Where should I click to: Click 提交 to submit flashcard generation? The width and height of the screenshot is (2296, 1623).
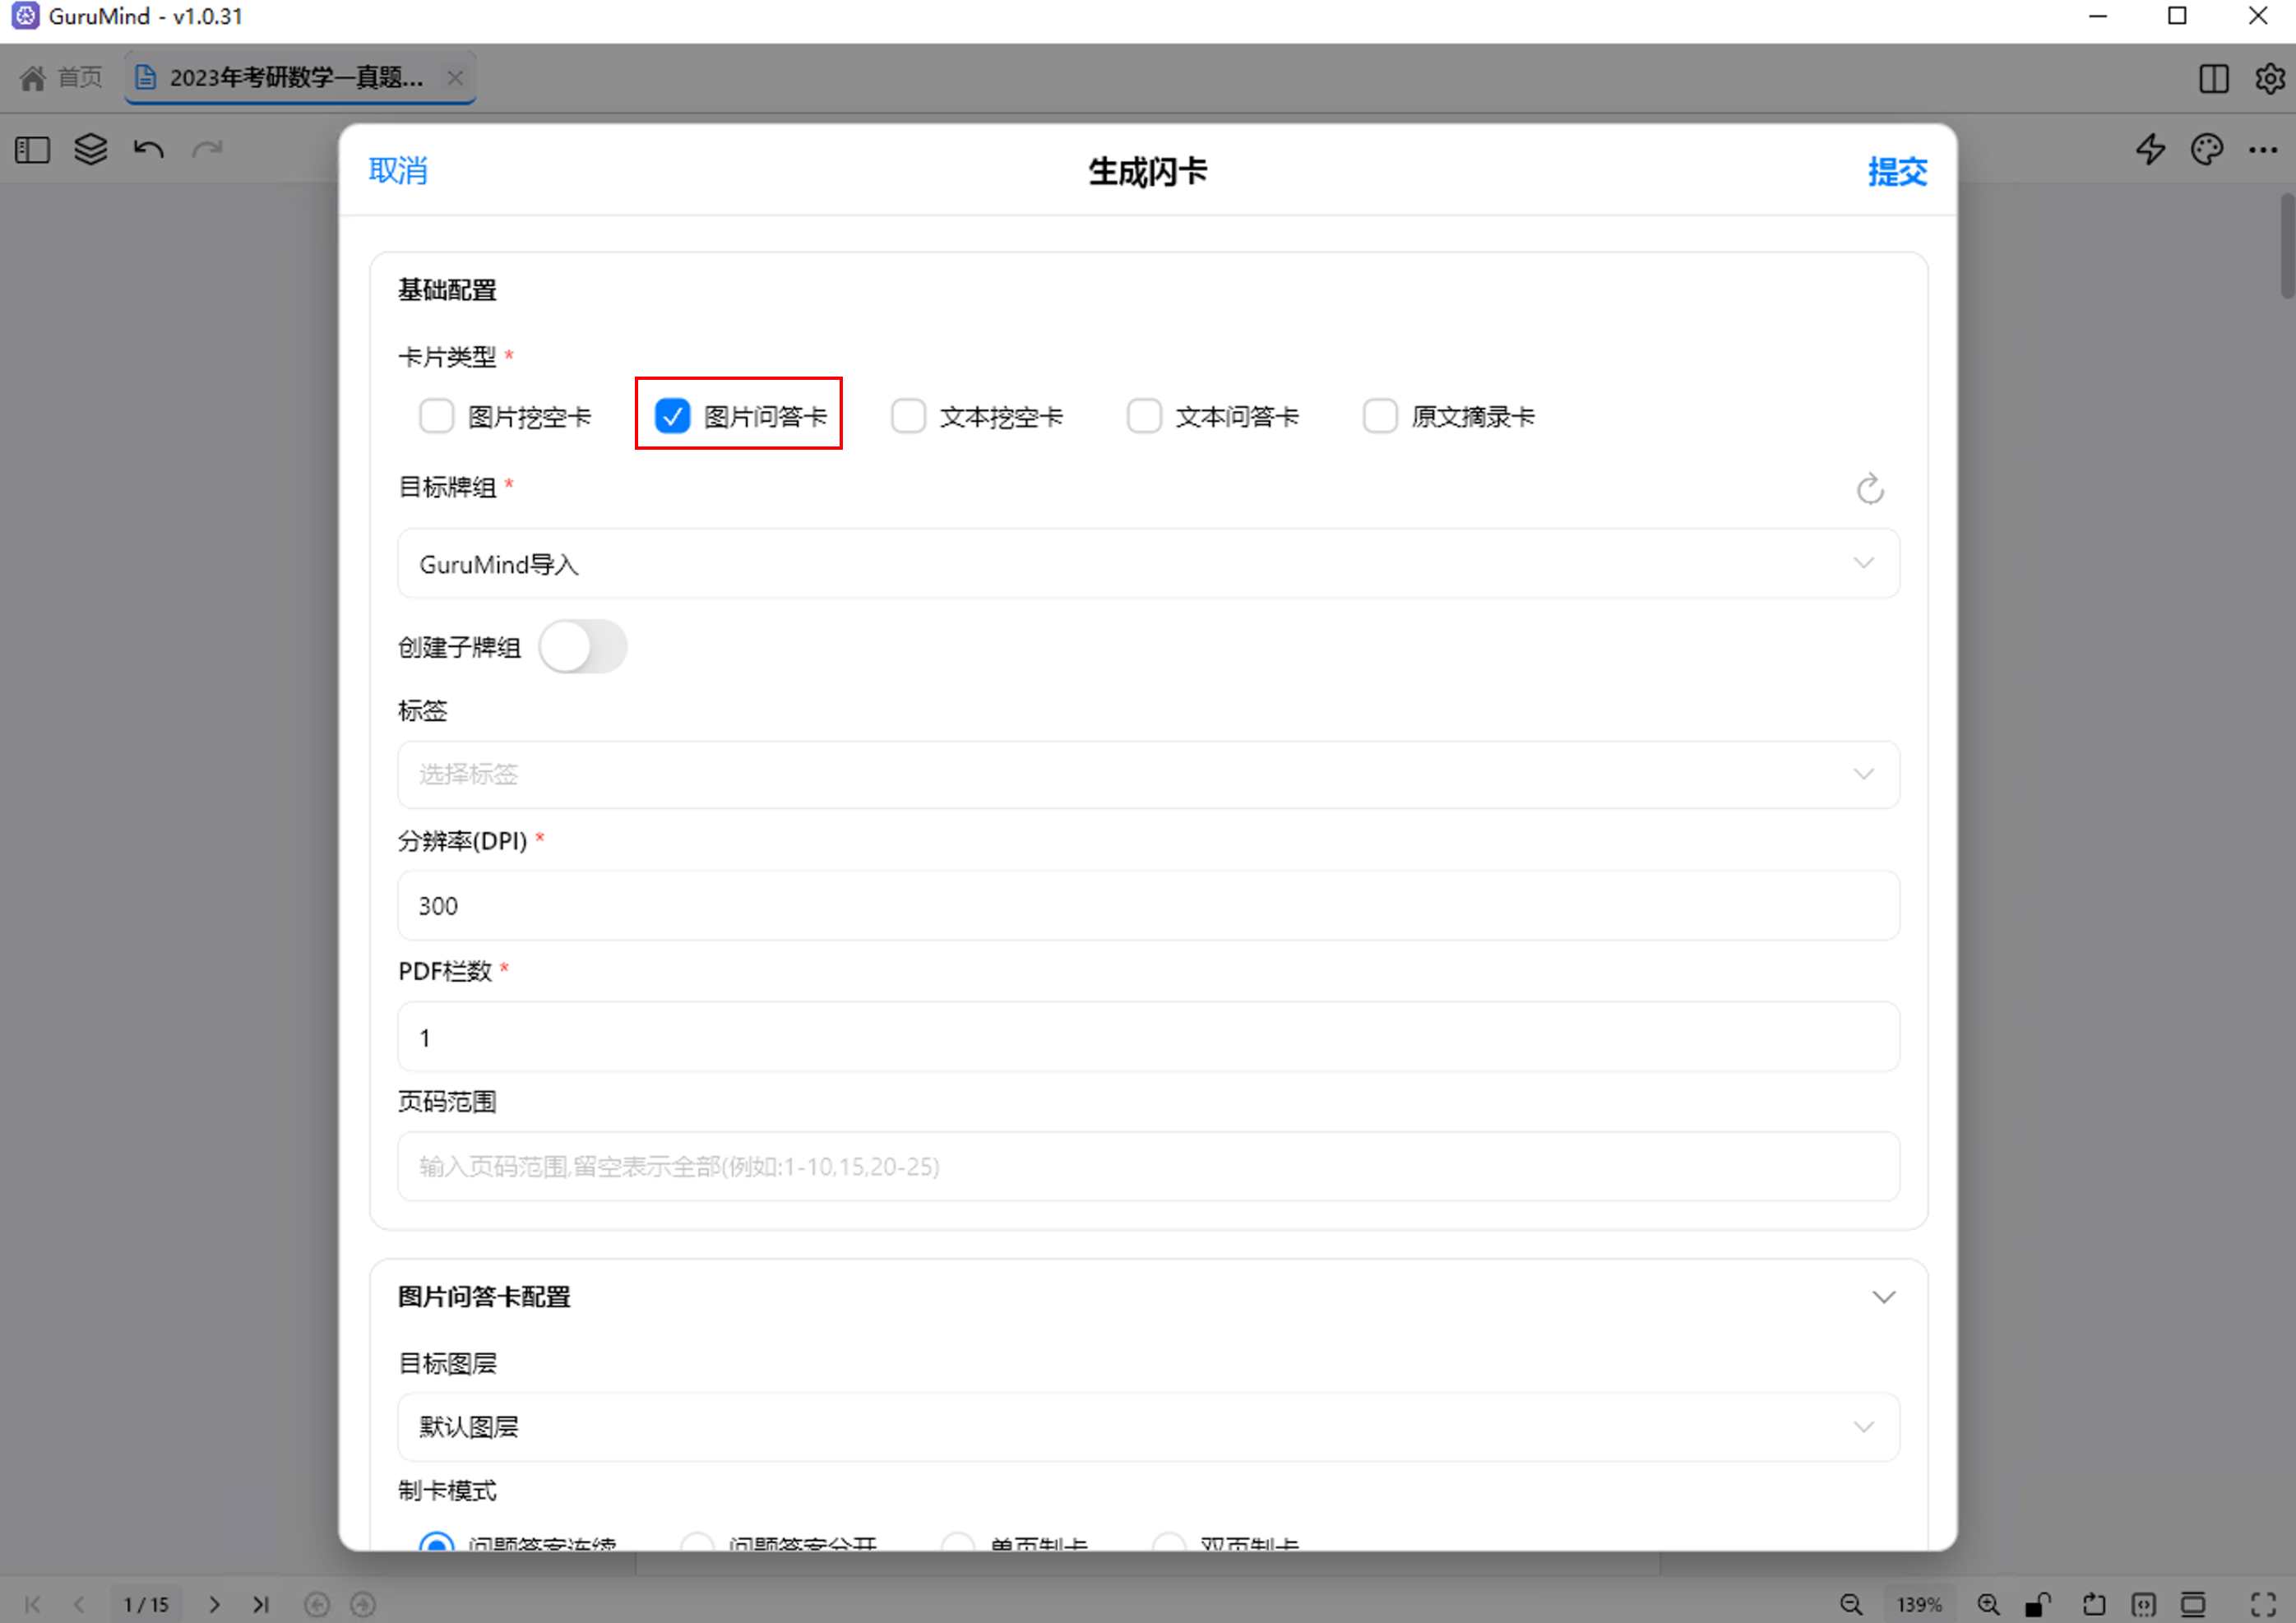[1897, 171]
